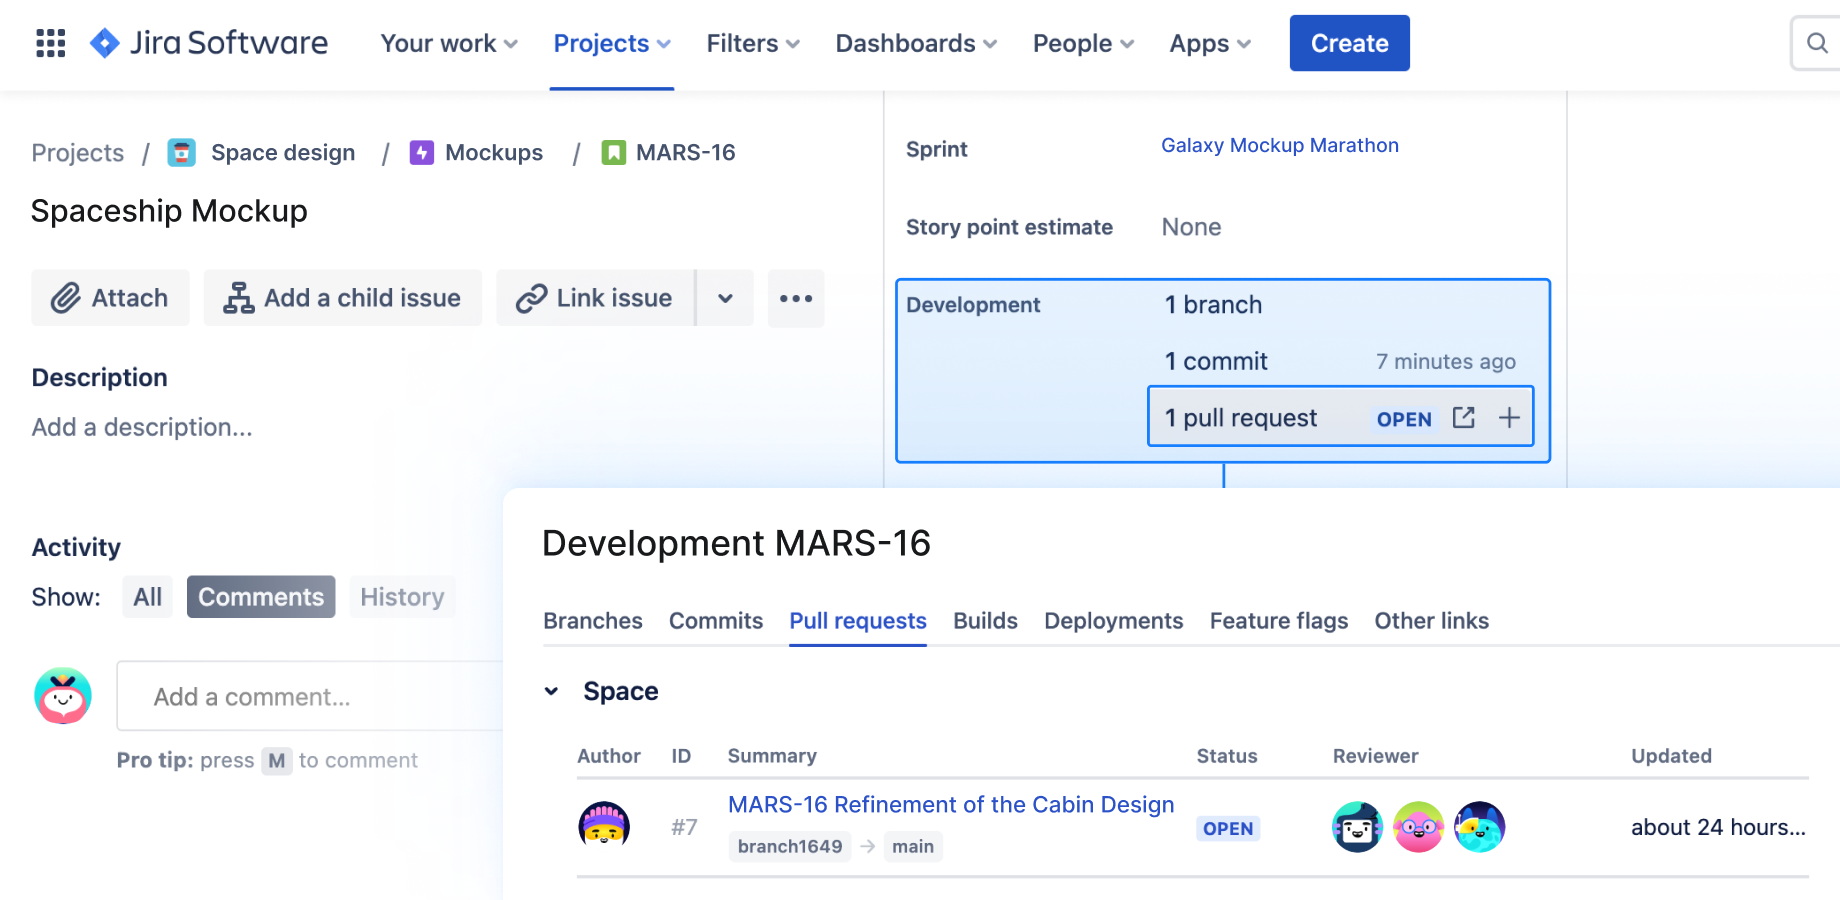Open the search magnifier icon

[1817, 43]
